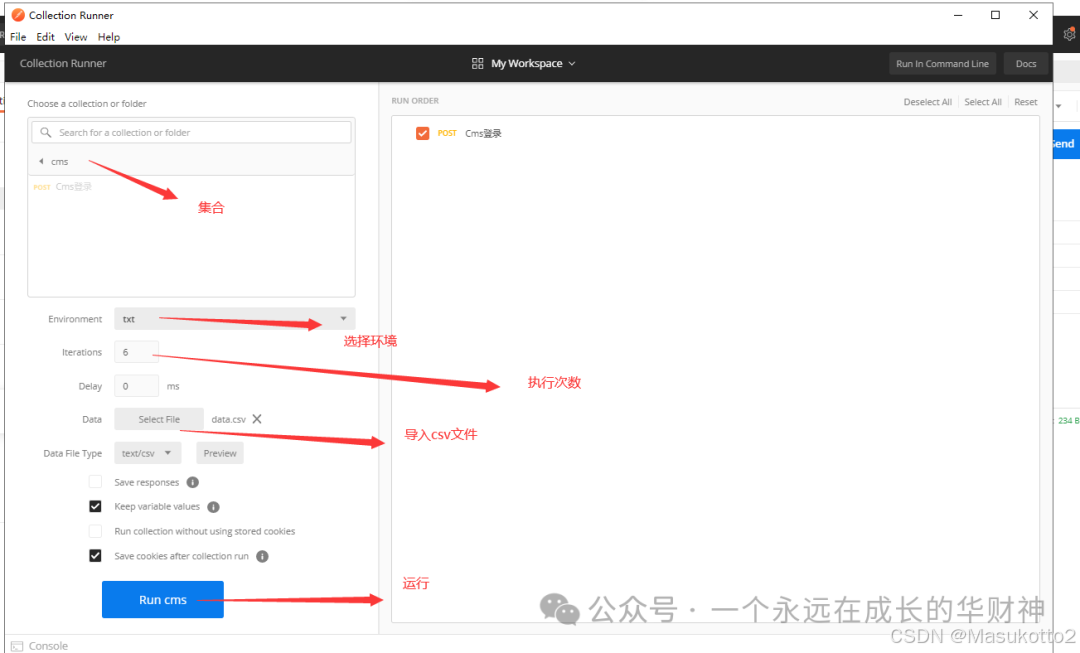Close the Collection Runner window

(x=1033, y=15)
